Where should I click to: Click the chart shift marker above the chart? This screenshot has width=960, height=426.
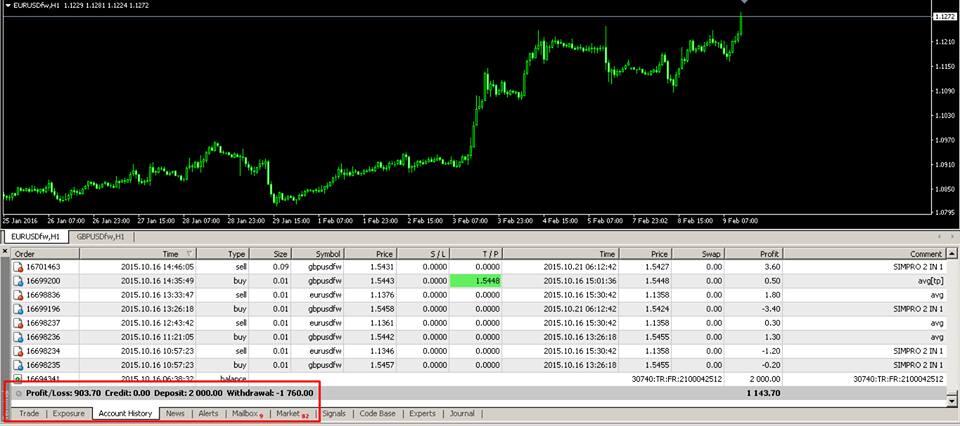(744, 2)
